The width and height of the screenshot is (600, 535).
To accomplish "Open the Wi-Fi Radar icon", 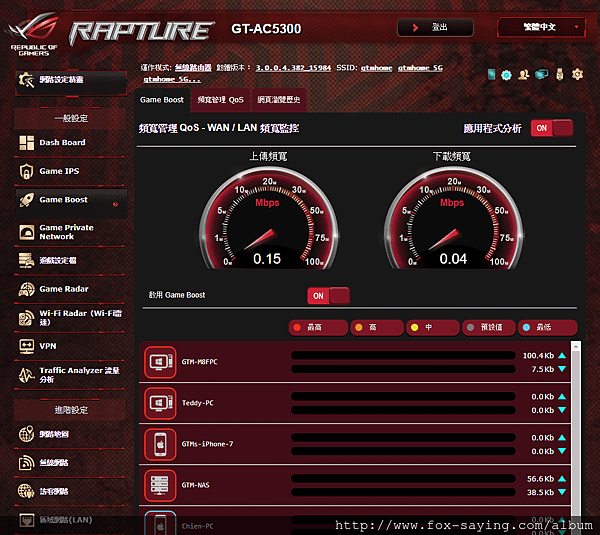I will pyautogui.click(x=27, y=318).
